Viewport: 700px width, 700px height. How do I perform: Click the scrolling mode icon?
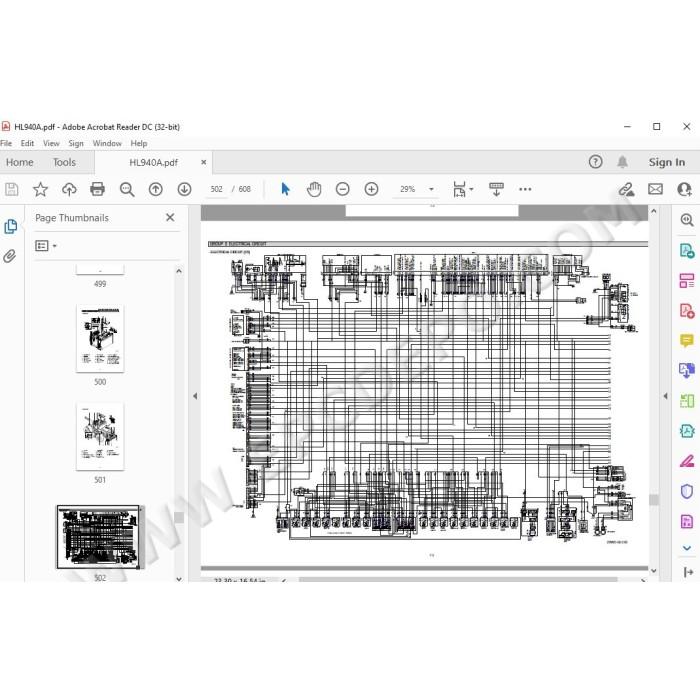(496, 189)
